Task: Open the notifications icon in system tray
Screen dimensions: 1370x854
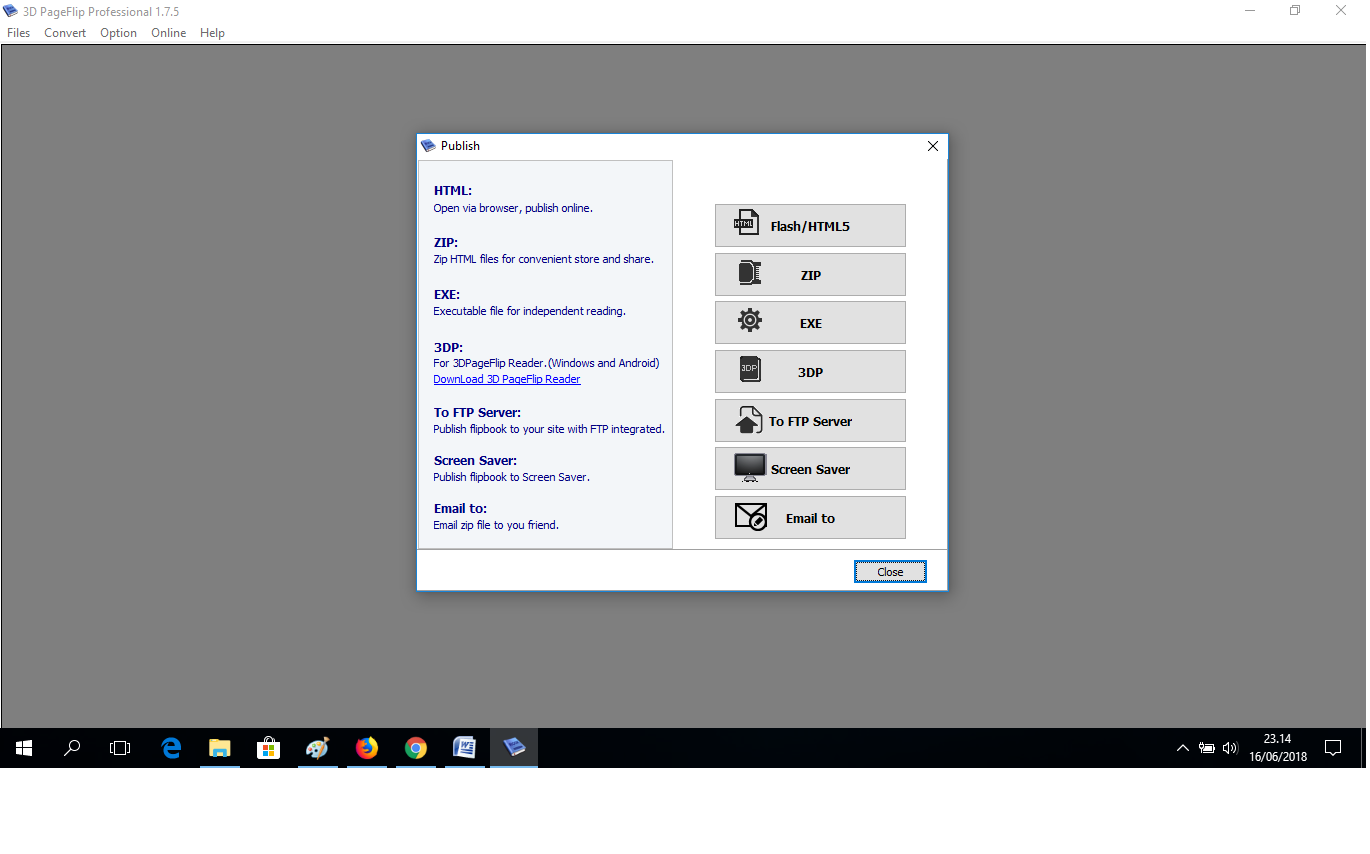Action: tap(1334, 747)
